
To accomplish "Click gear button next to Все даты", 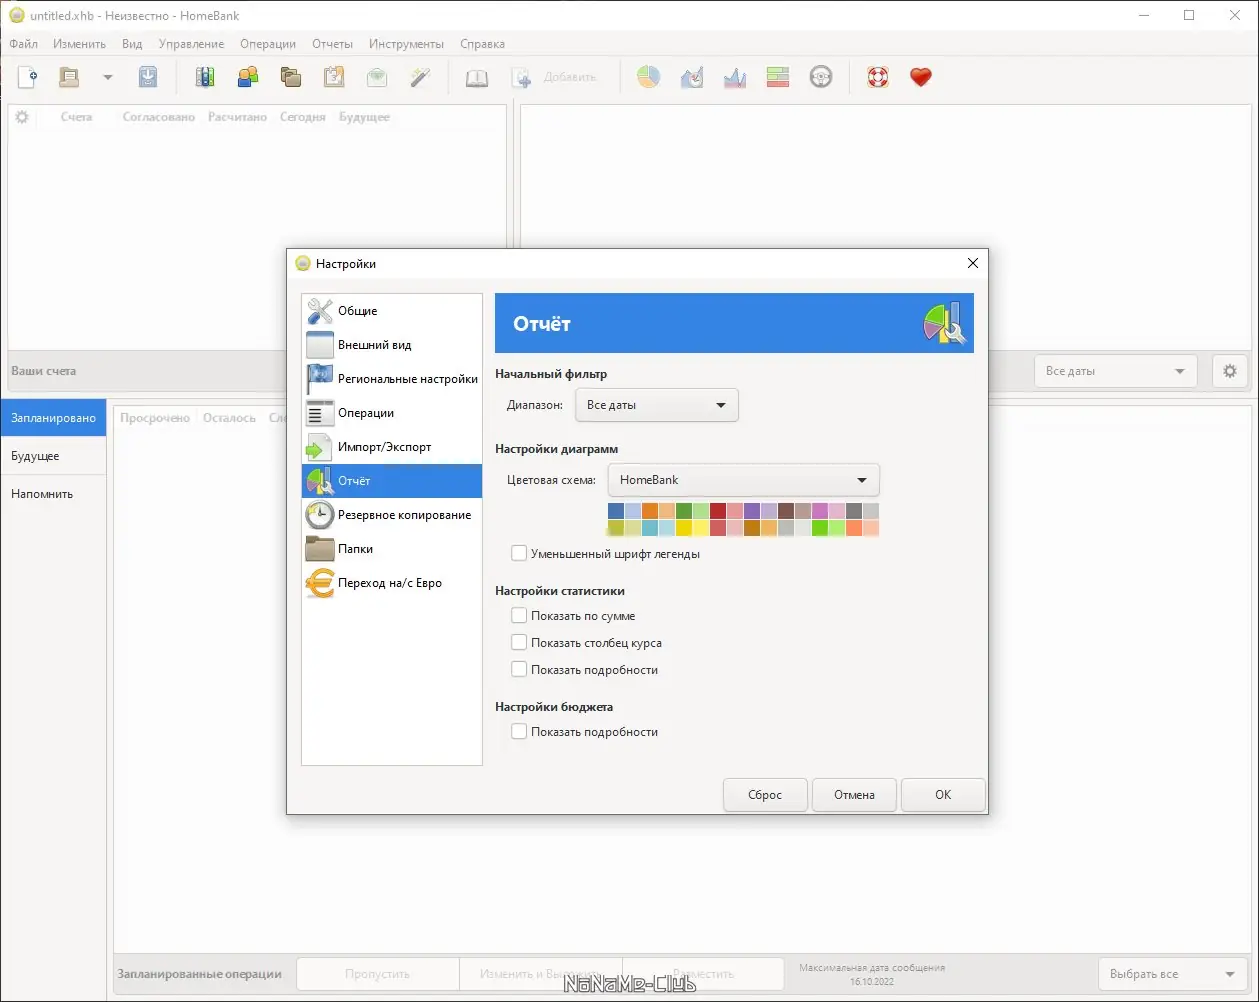I will (1230, 371).
